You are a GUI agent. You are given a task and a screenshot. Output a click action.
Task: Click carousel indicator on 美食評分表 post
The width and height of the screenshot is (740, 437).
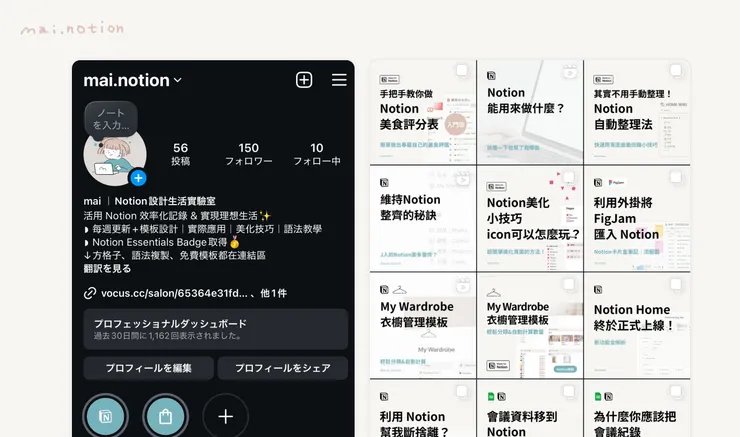[x=462, y=71]
